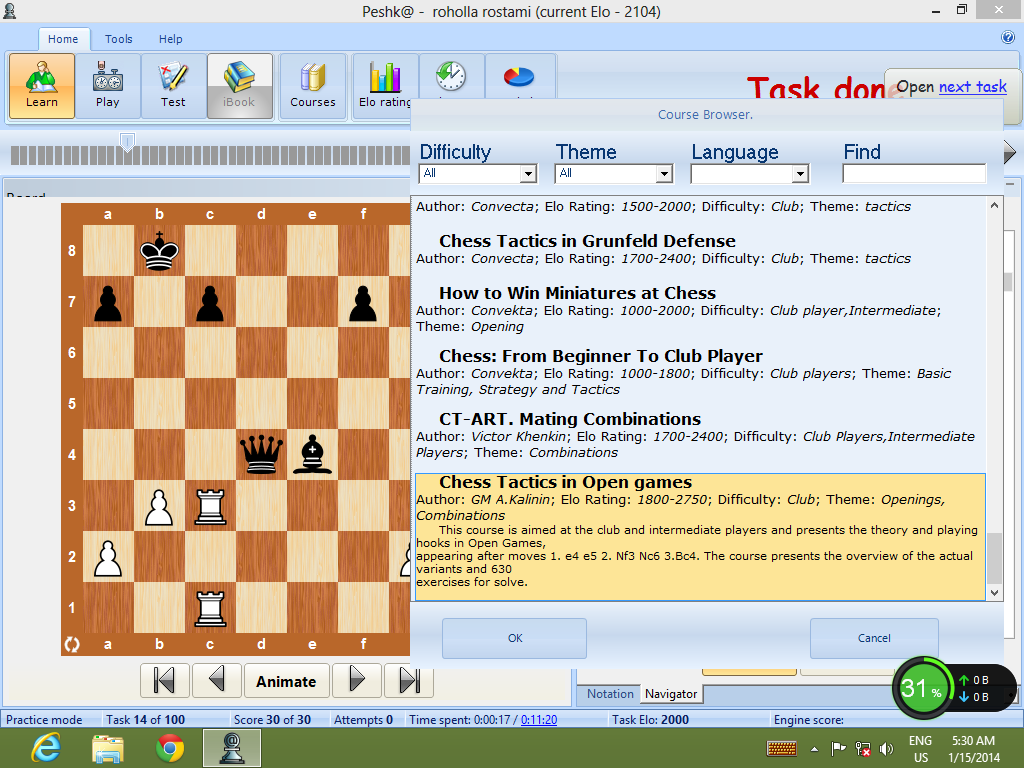Select the black pawn on a7
The width and height of the screenshot is (1024, 768).
tap(108, 302)
